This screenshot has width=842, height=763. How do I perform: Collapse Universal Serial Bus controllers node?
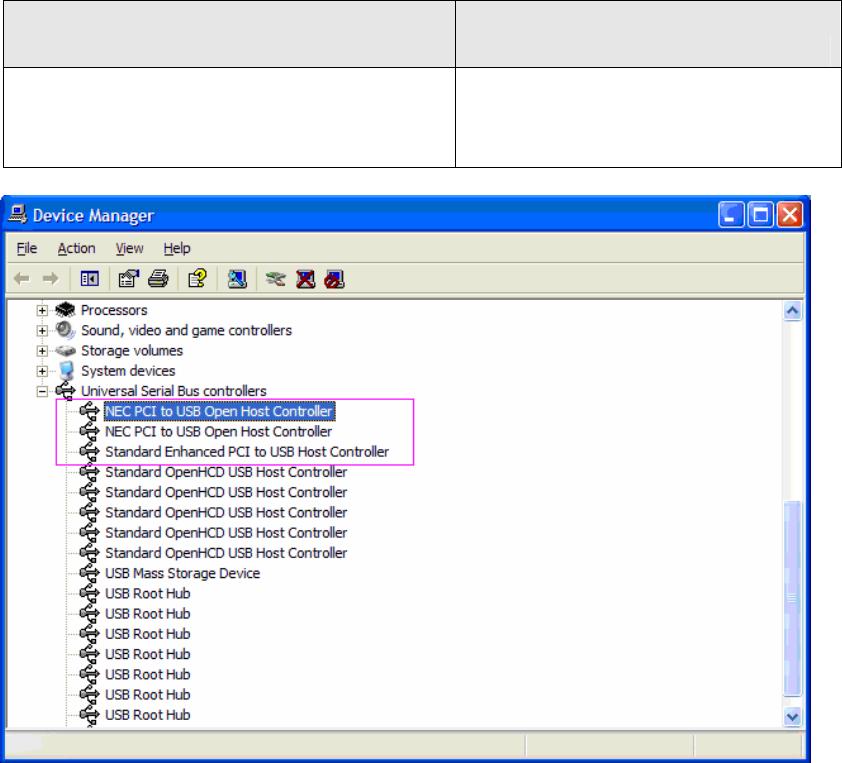42,391
